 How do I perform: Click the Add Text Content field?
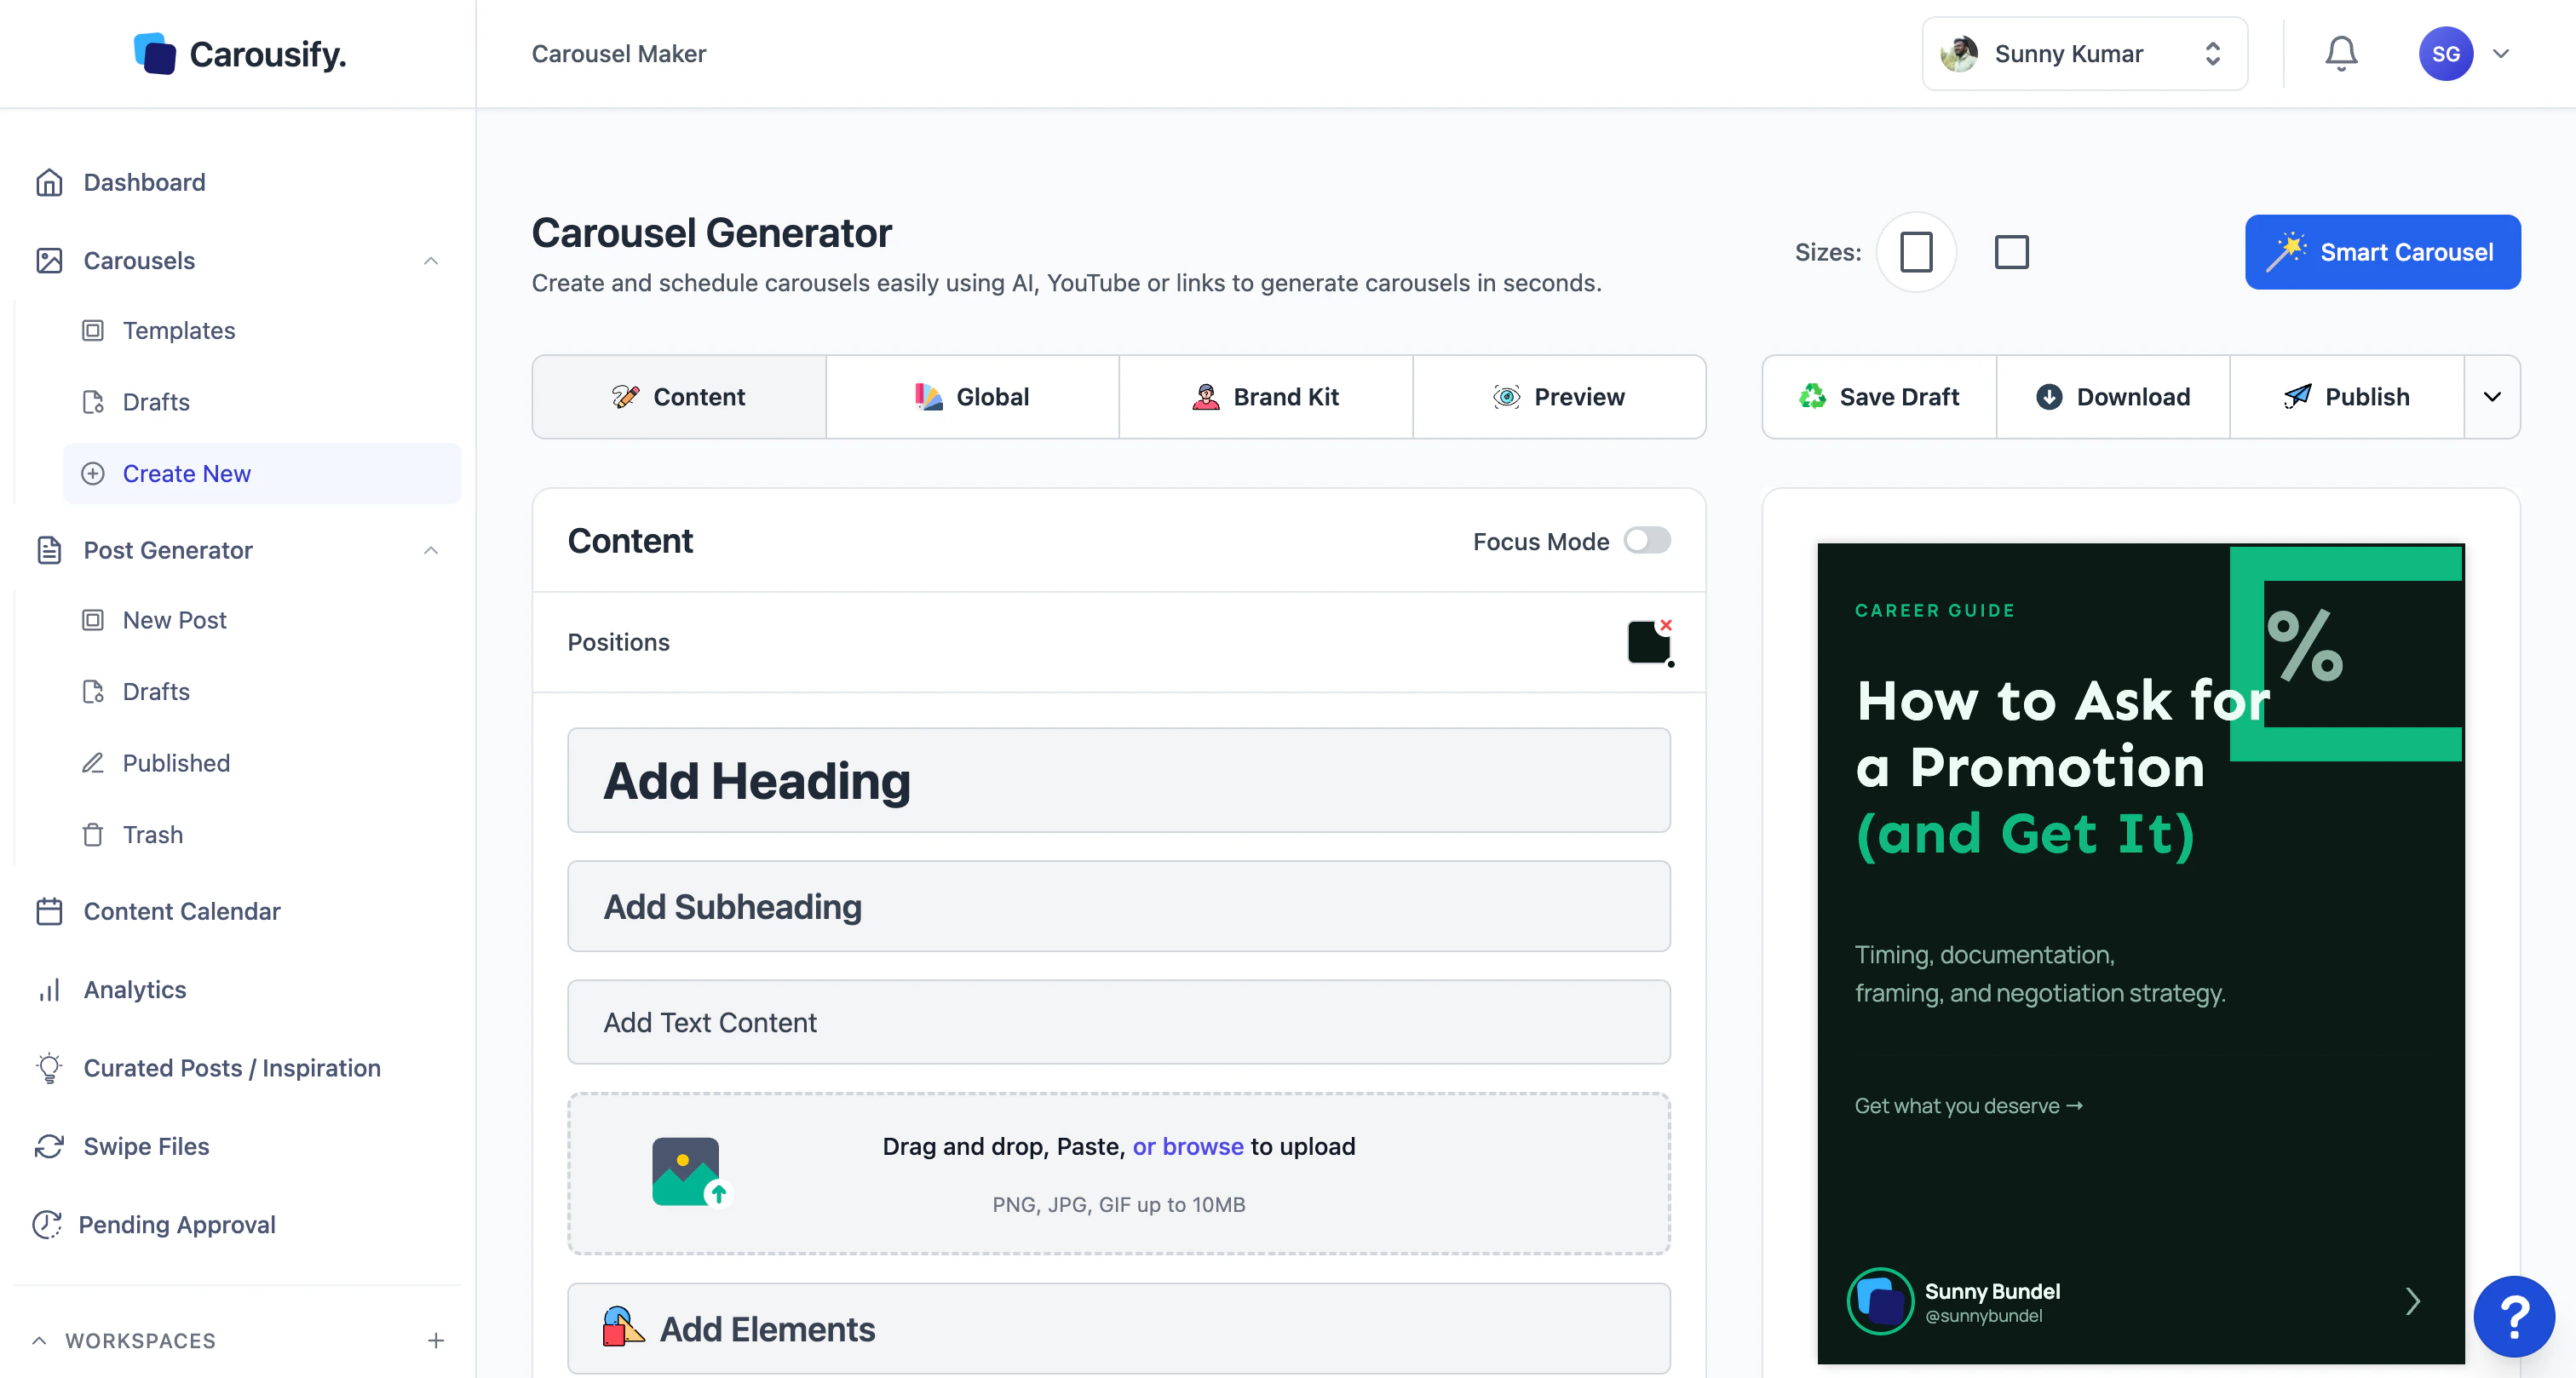[x=1119, y=1022]
